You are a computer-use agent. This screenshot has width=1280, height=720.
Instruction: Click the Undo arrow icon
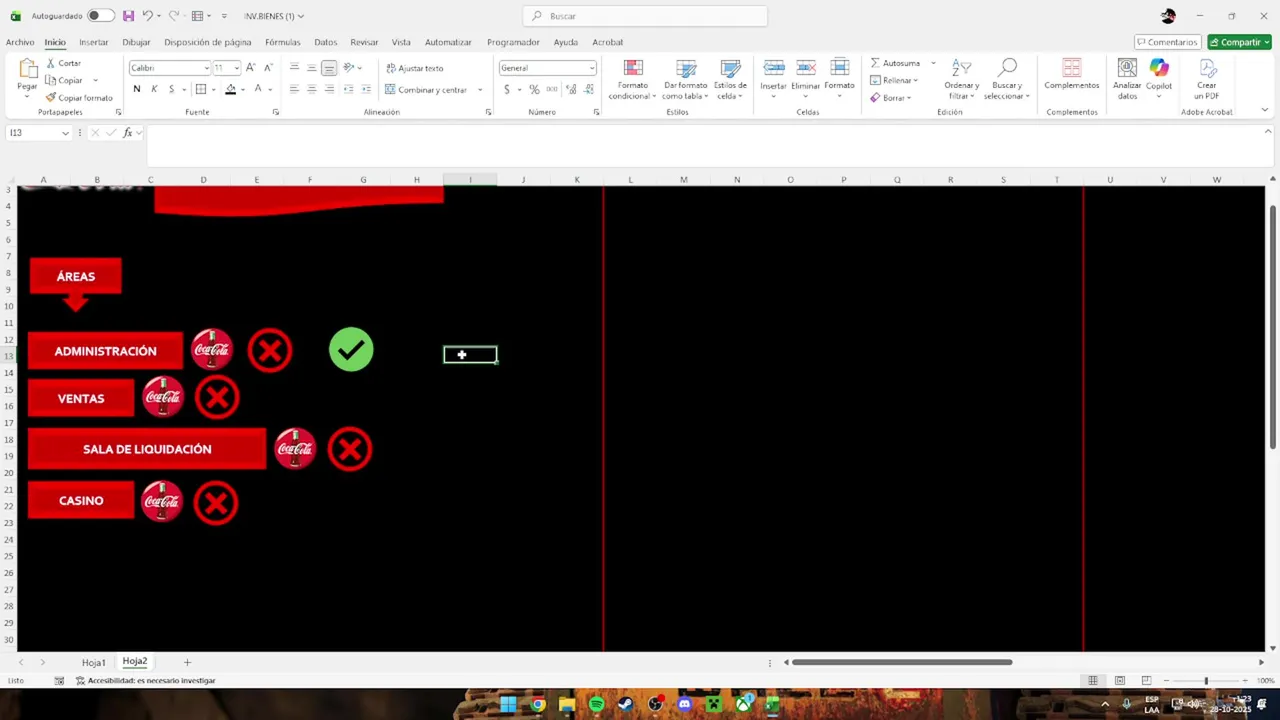(147, 16)
